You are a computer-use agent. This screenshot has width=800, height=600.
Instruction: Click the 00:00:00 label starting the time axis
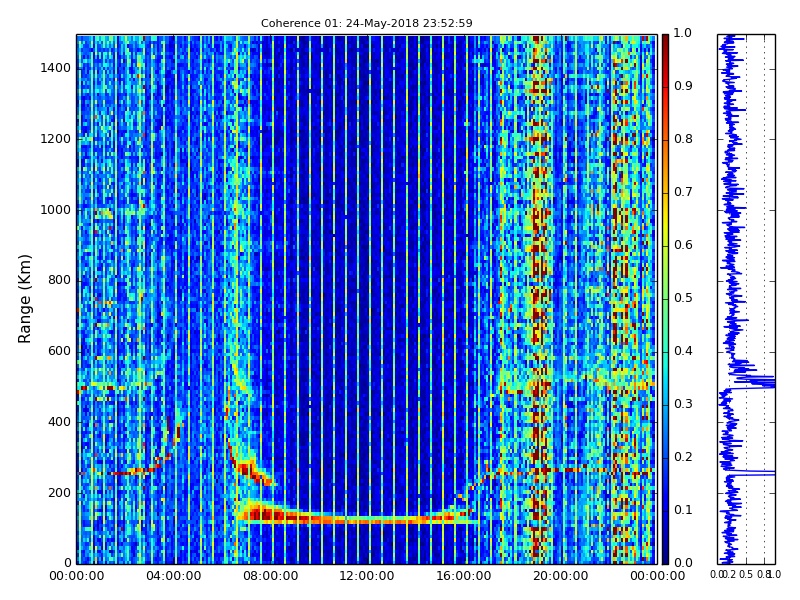77,576
